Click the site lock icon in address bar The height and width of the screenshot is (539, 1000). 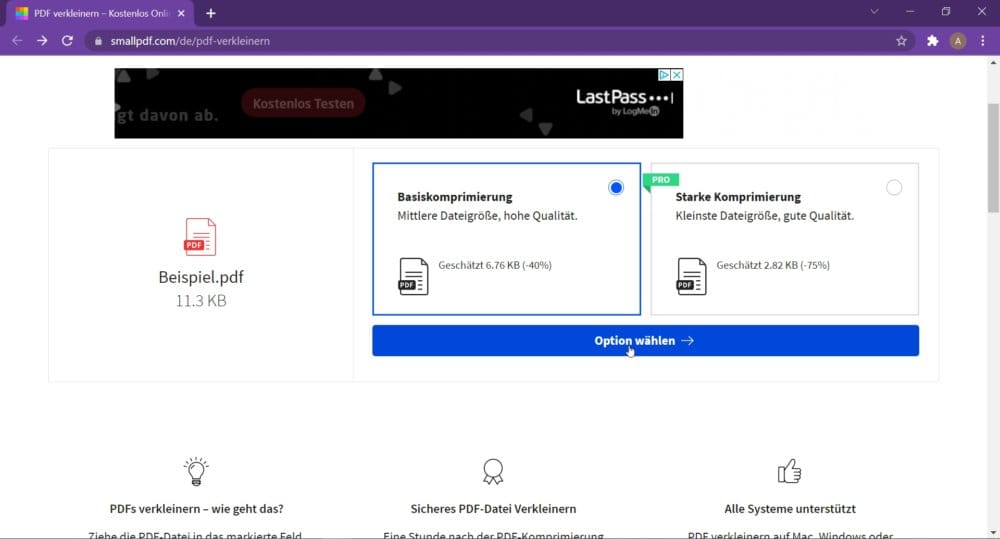(x=98, y=41)
